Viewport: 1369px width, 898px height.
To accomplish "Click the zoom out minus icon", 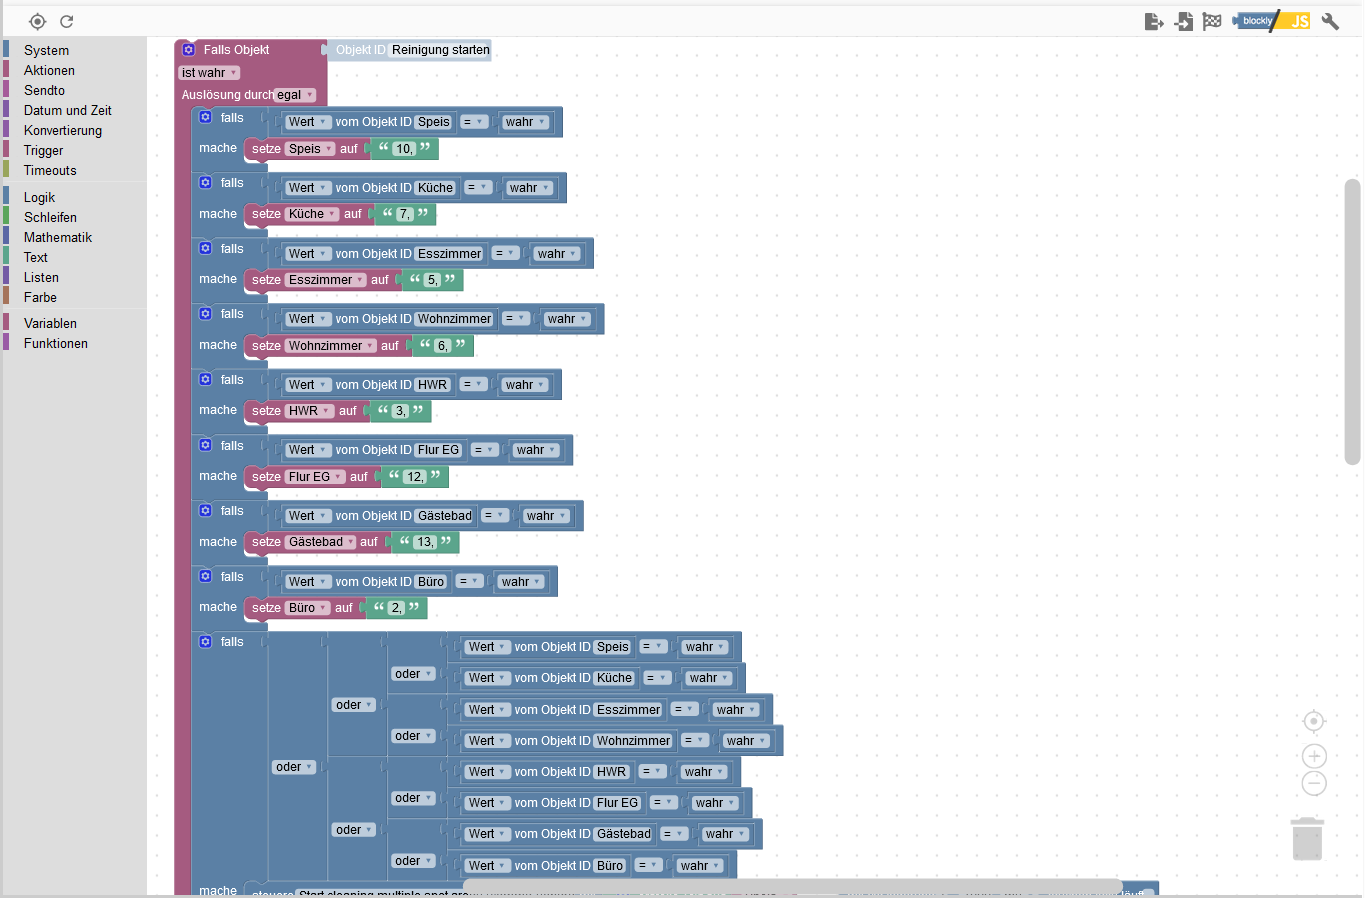I will pyautogui.click(x=1314, y=784).
